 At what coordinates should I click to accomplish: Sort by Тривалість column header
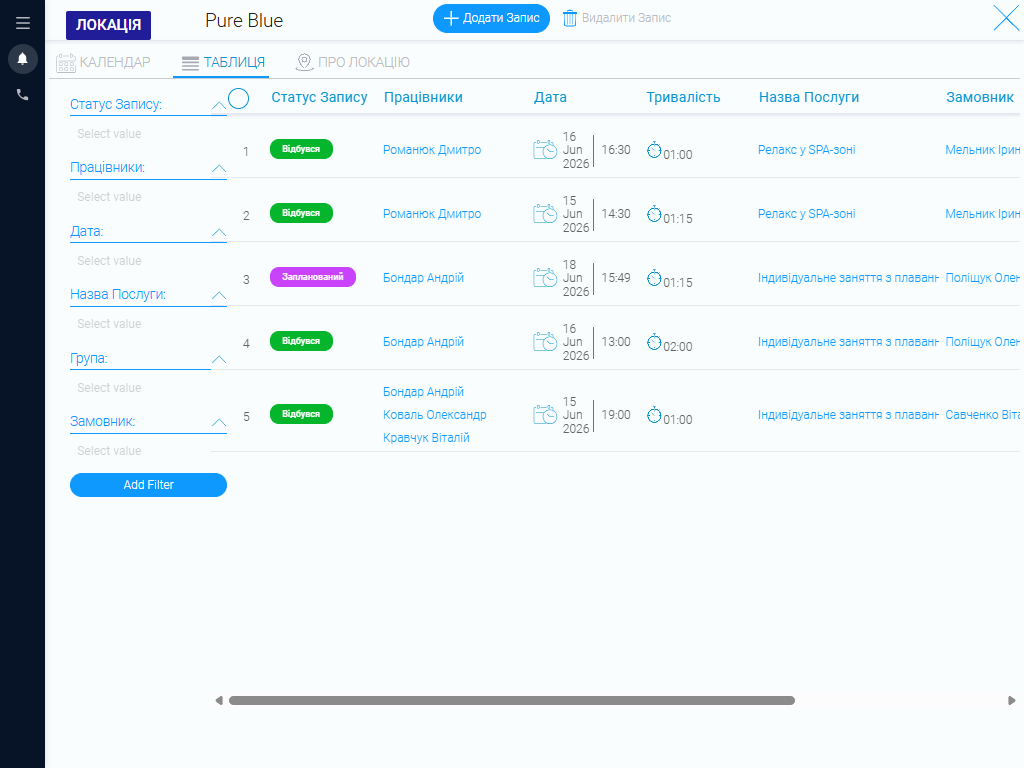[x=683, y=97]
